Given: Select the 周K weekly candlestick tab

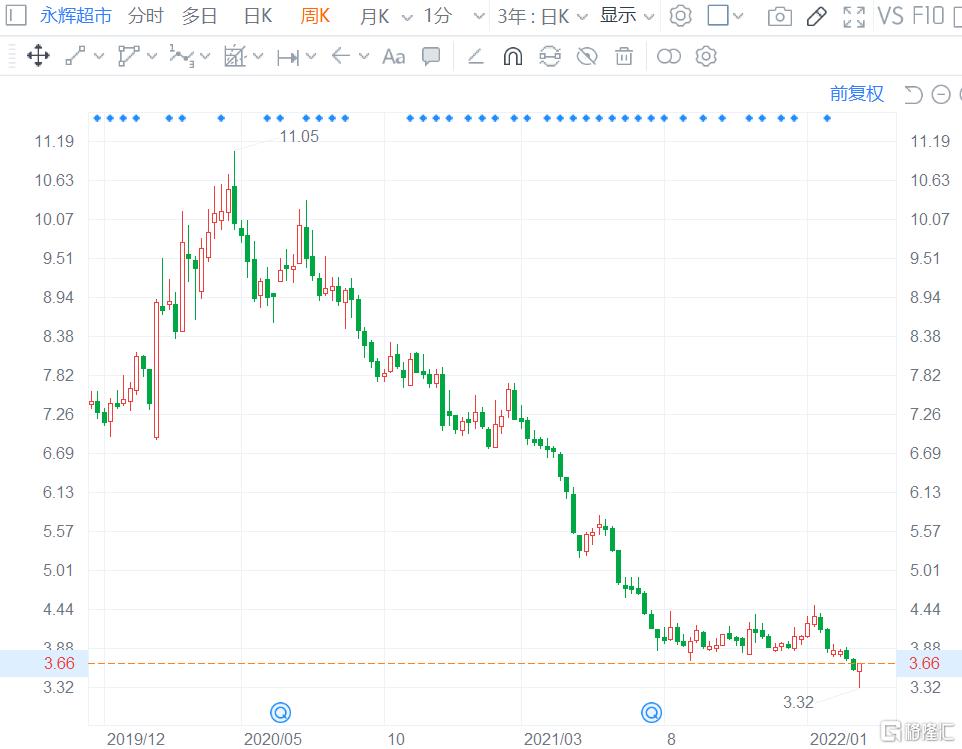Looking at the screenshot, I should click(x=315, y=16).
